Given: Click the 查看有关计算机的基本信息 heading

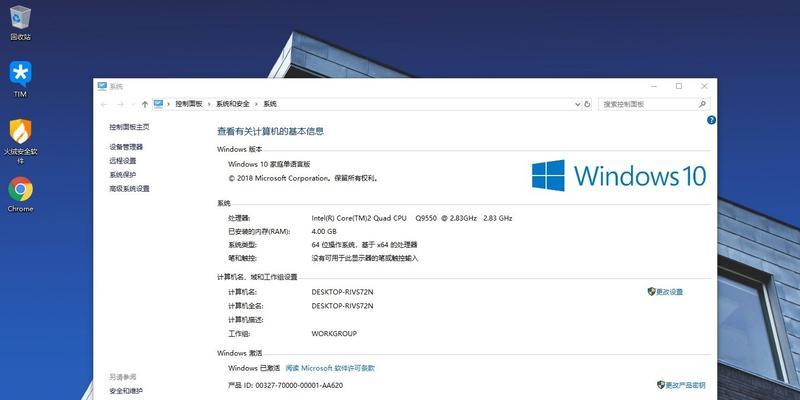Looking at the screenshot, I should click(x=270, y=131).
